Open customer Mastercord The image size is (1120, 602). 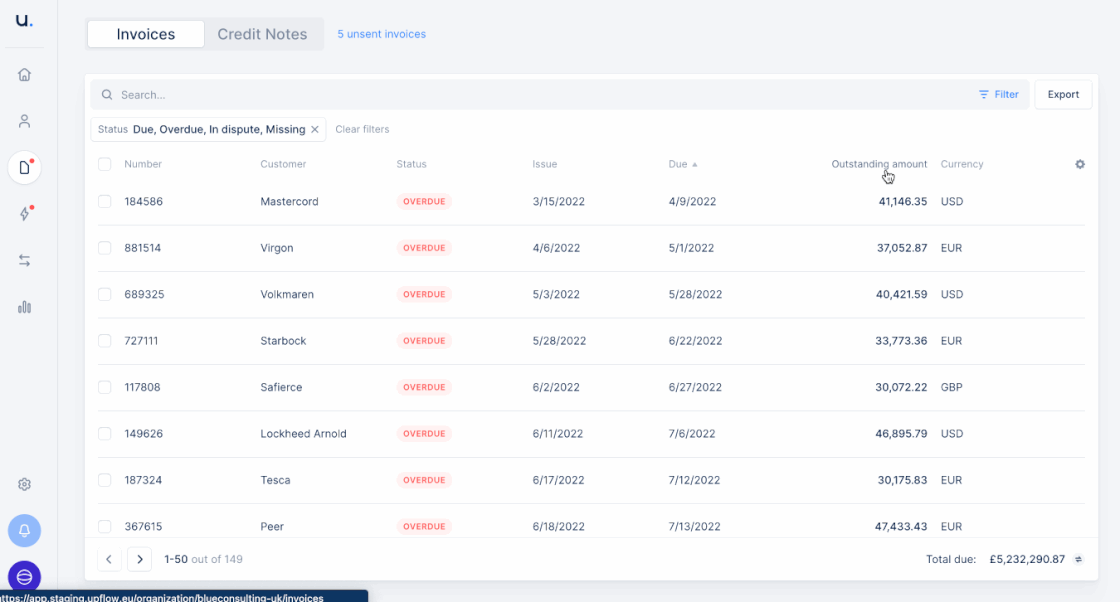tap(289, 201)
